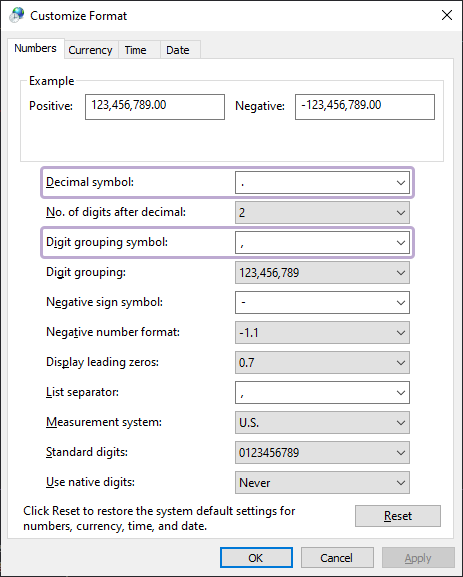
Task: Click the Measurement system label
Action: [104, 422]
